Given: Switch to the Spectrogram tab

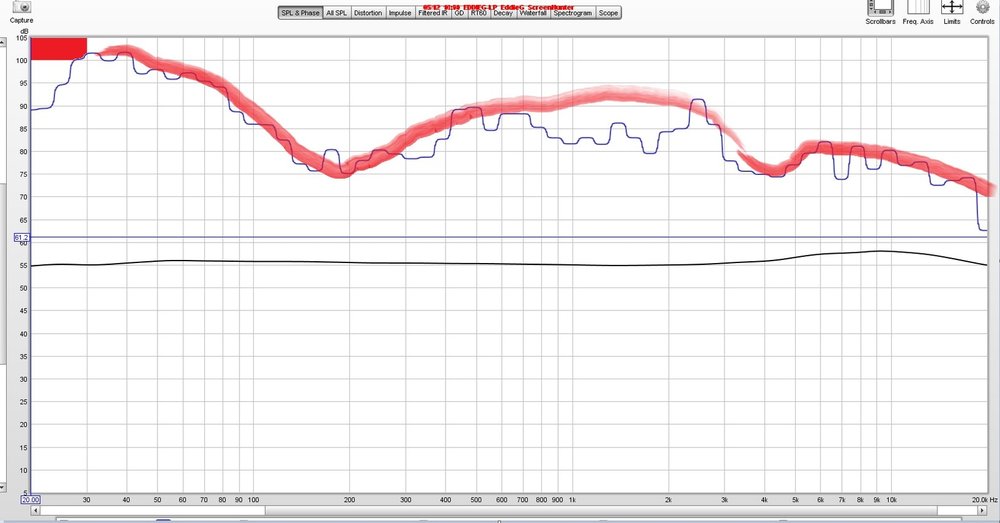Looking at the screenshot, I should click(573, 13).
